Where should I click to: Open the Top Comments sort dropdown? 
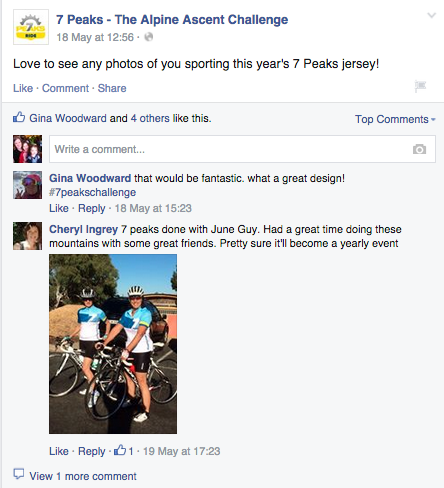(x=395, y=119)
